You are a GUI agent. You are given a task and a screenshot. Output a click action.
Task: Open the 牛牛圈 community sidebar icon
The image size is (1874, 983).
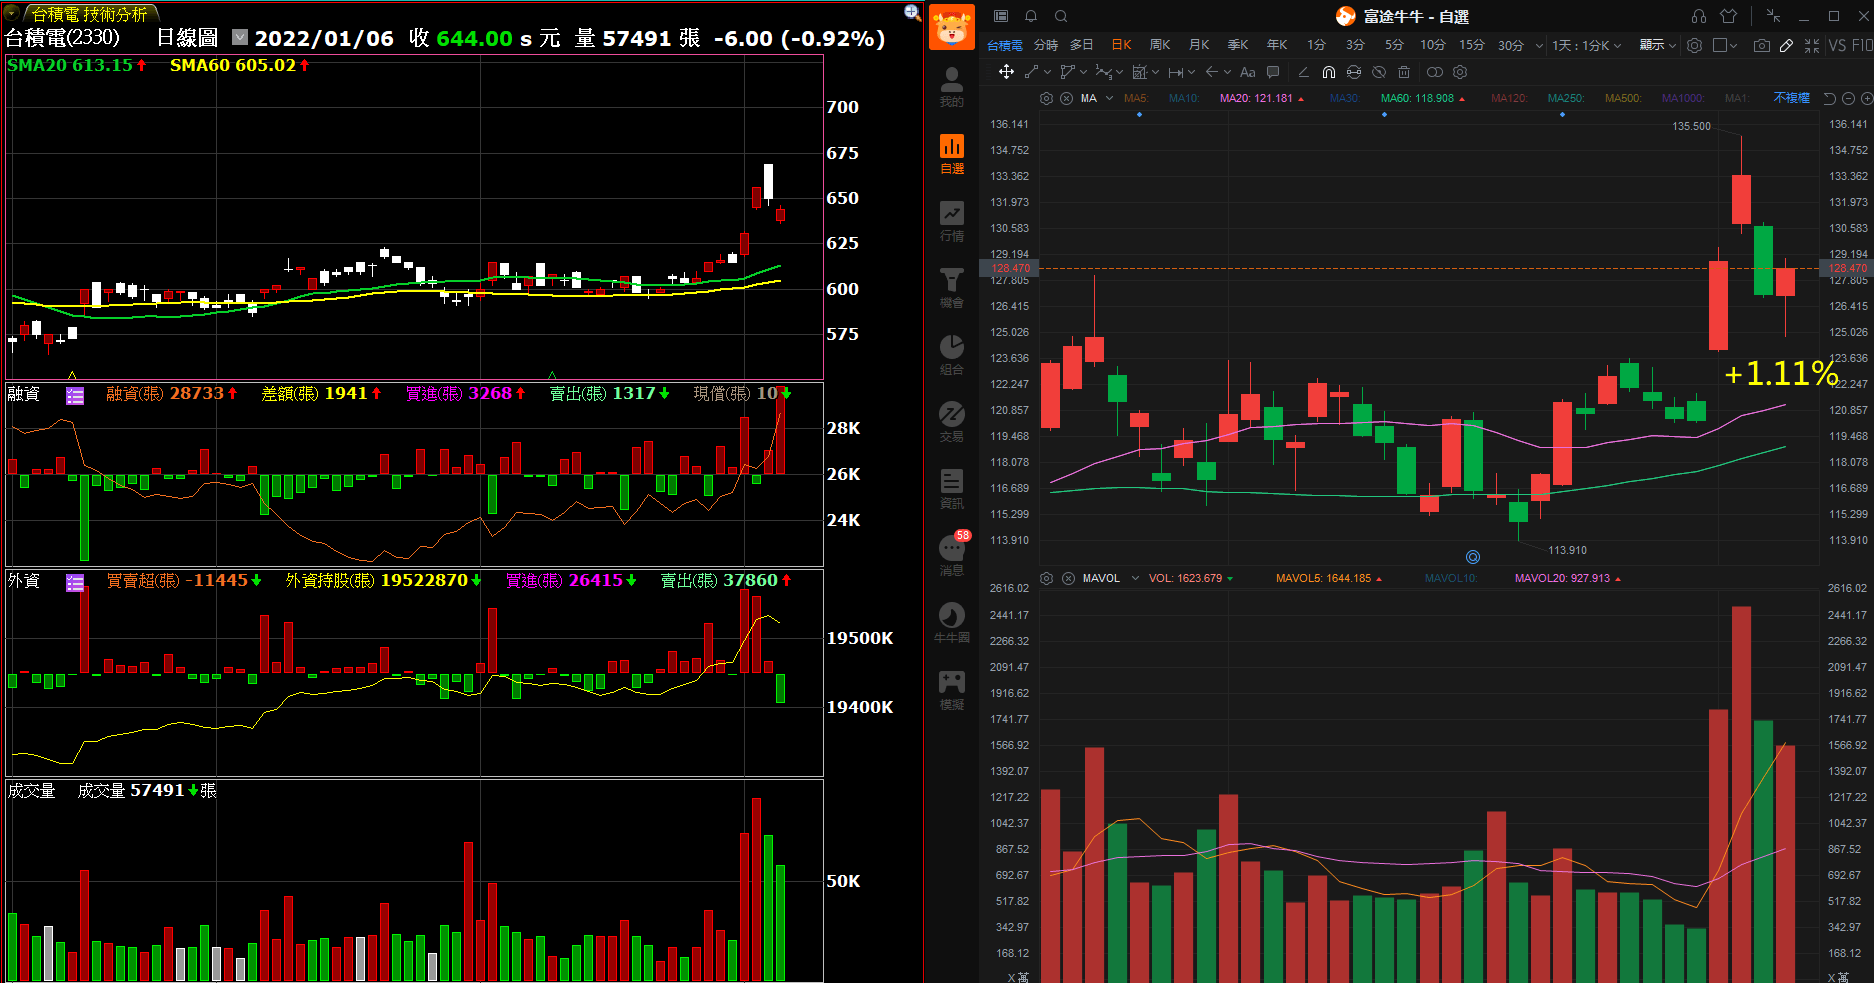coord(952,623)
